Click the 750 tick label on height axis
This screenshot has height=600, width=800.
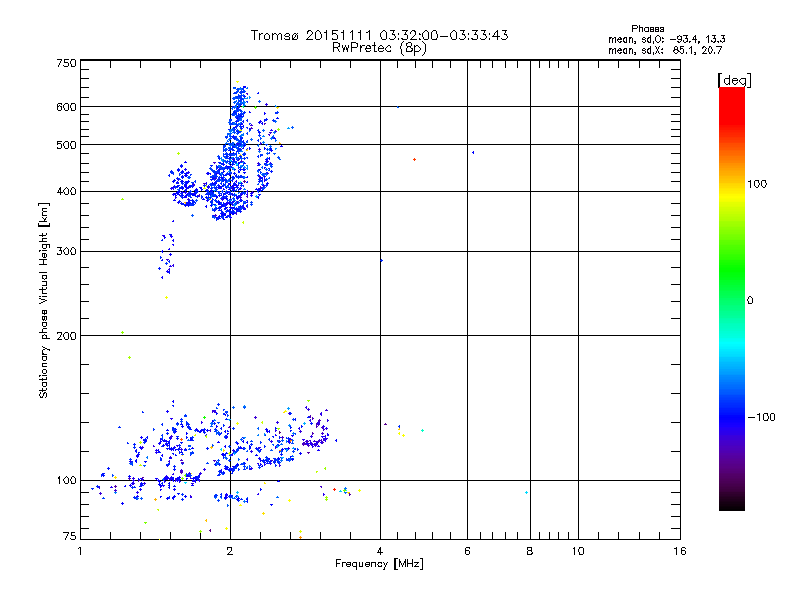click(66, 63)
